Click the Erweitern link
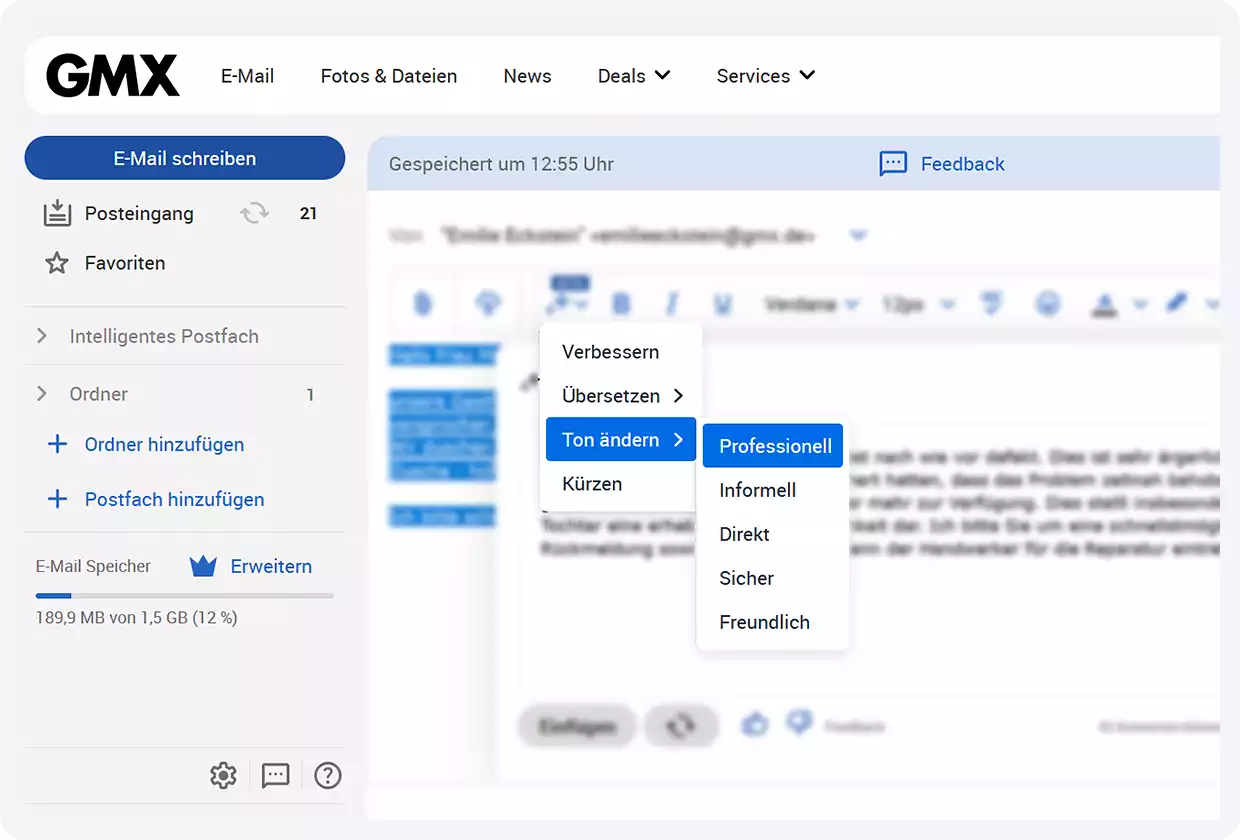Screen dimensions: 1240x840 click(x=271, y=566)
